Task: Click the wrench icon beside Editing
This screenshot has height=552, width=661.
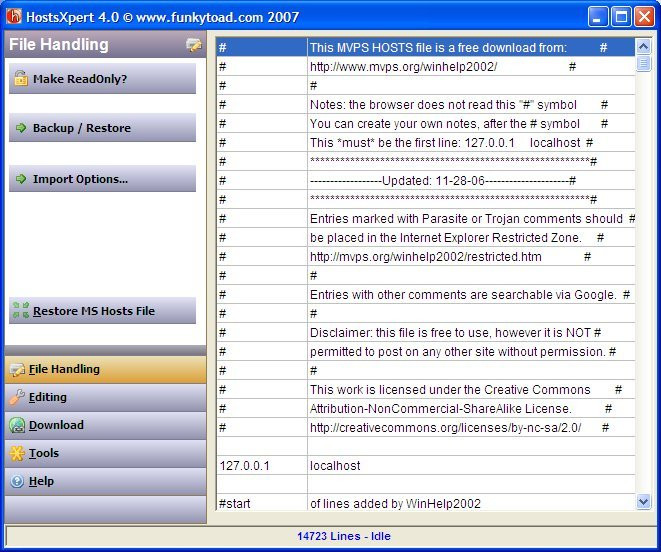Action: tap(17, 397)
